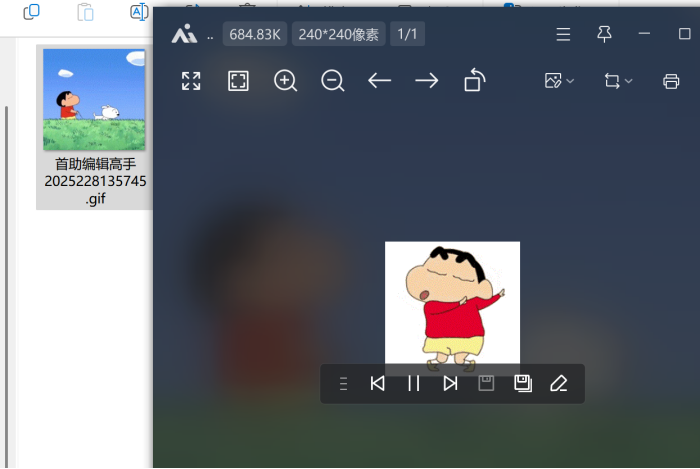
Task: Save all frames with stacked disk icon
Action: 523,383
